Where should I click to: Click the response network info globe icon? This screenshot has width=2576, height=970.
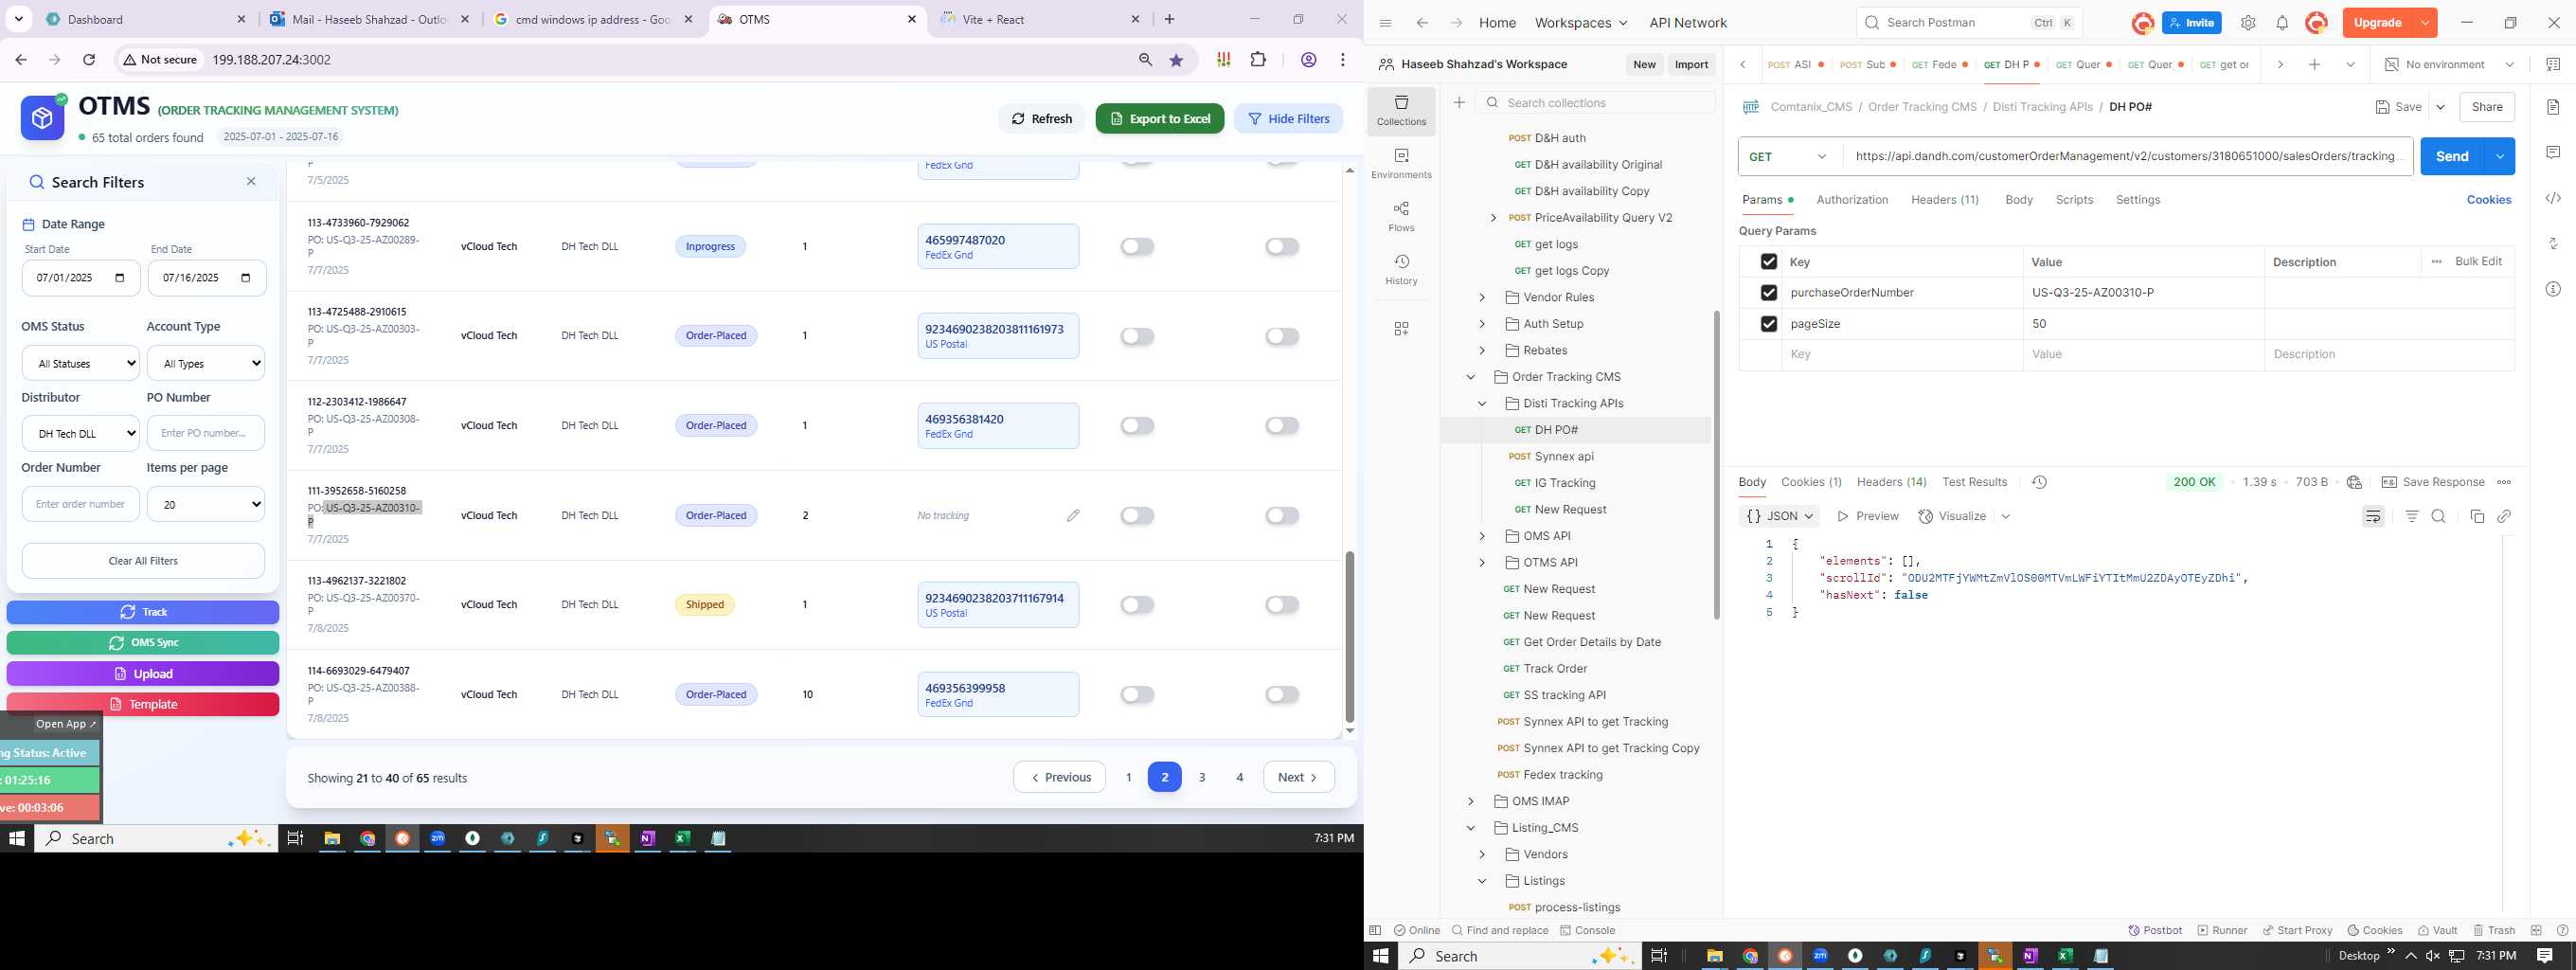[2354, 482]
